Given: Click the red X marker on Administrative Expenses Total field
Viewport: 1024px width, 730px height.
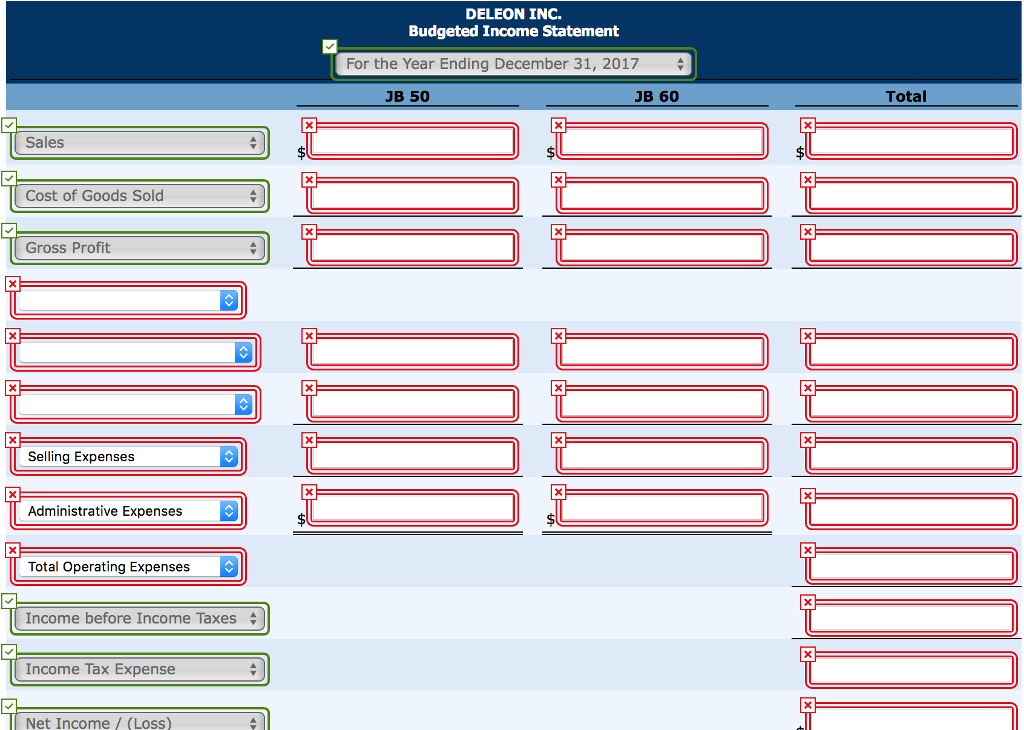Looking at the screenshot, I should (808, 496).
